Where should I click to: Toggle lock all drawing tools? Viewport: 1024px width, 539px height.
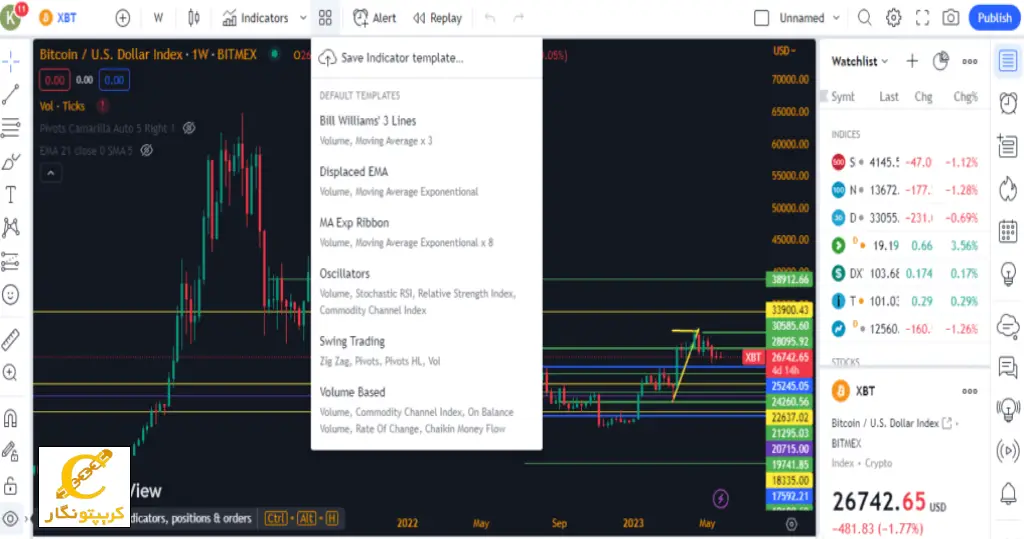[10, 485]
